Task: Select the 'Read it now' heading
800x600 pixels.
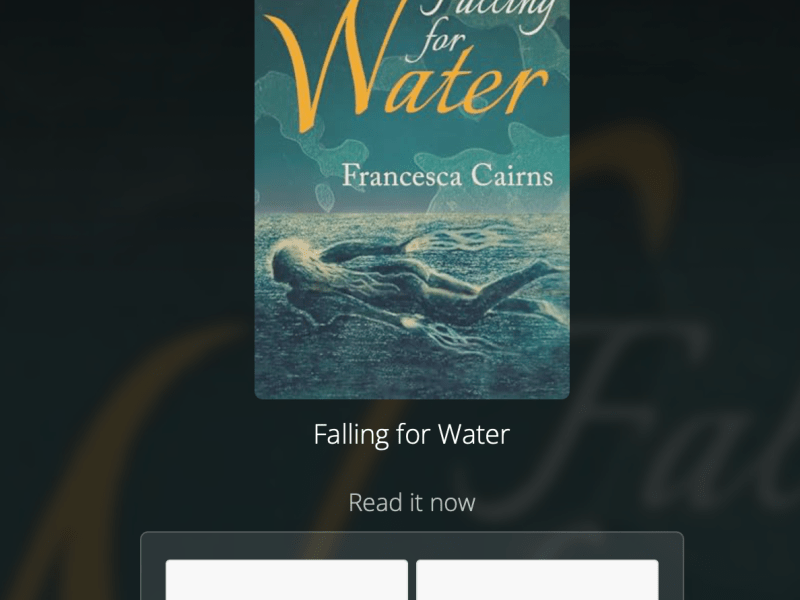Action: [412, 503]
